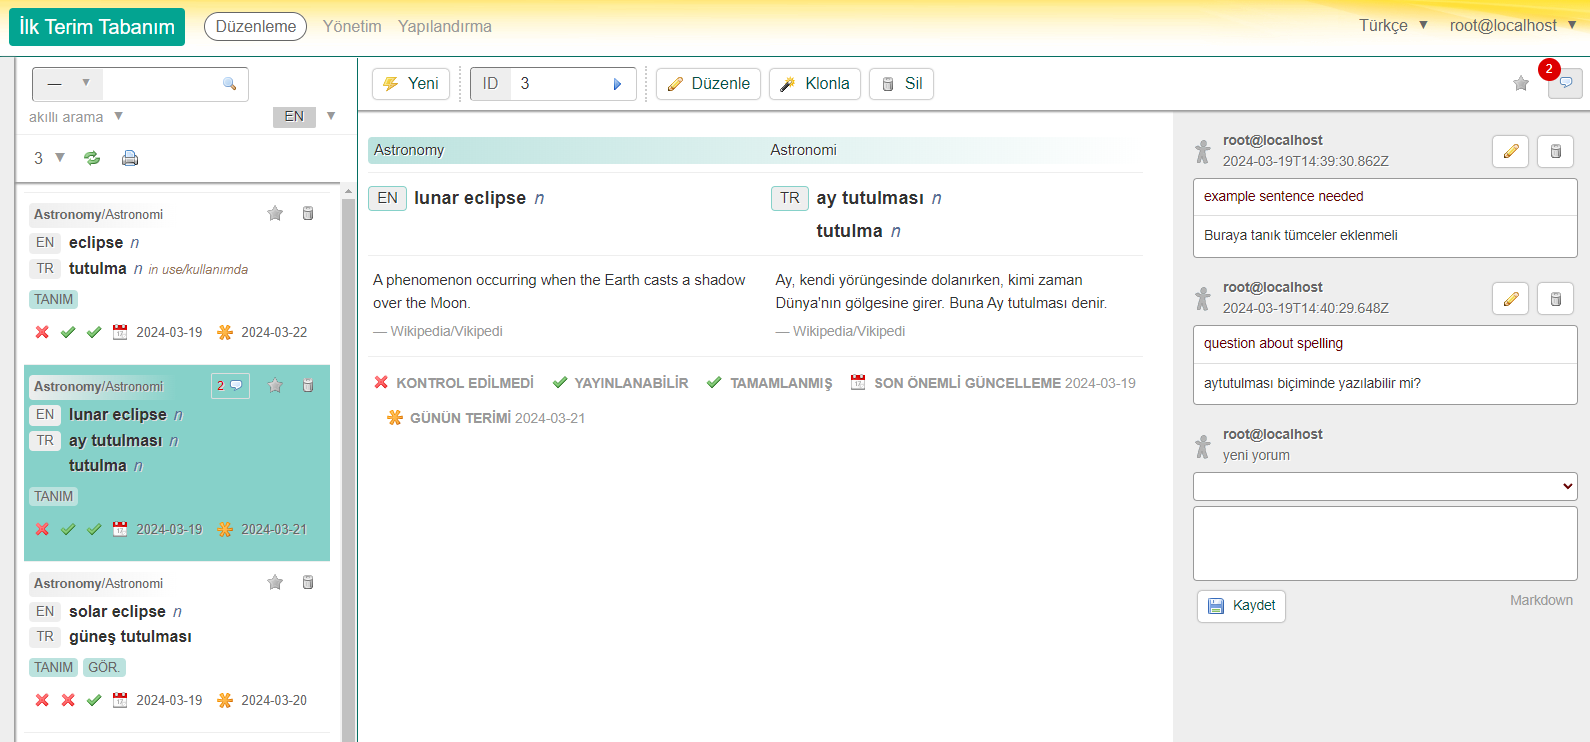Toggle star on solar eclipse list item

275,582
